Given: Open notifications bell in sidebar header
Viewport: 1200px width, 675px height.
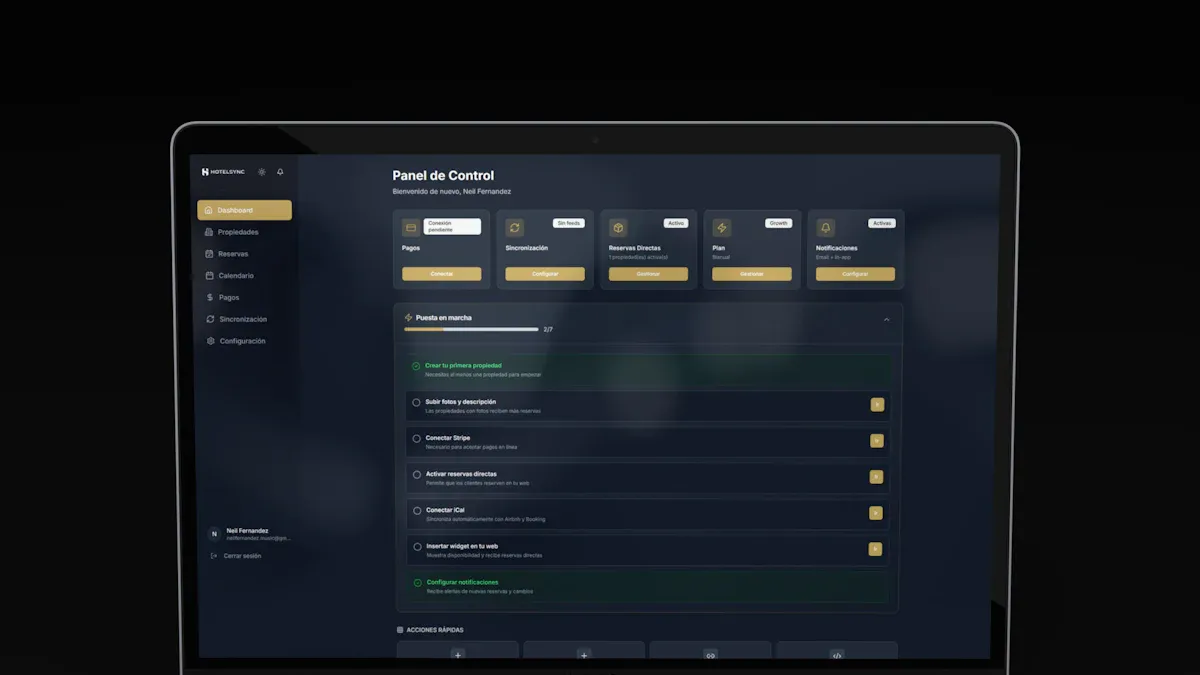Looking at the screenshot, I should tap(280, 172).
